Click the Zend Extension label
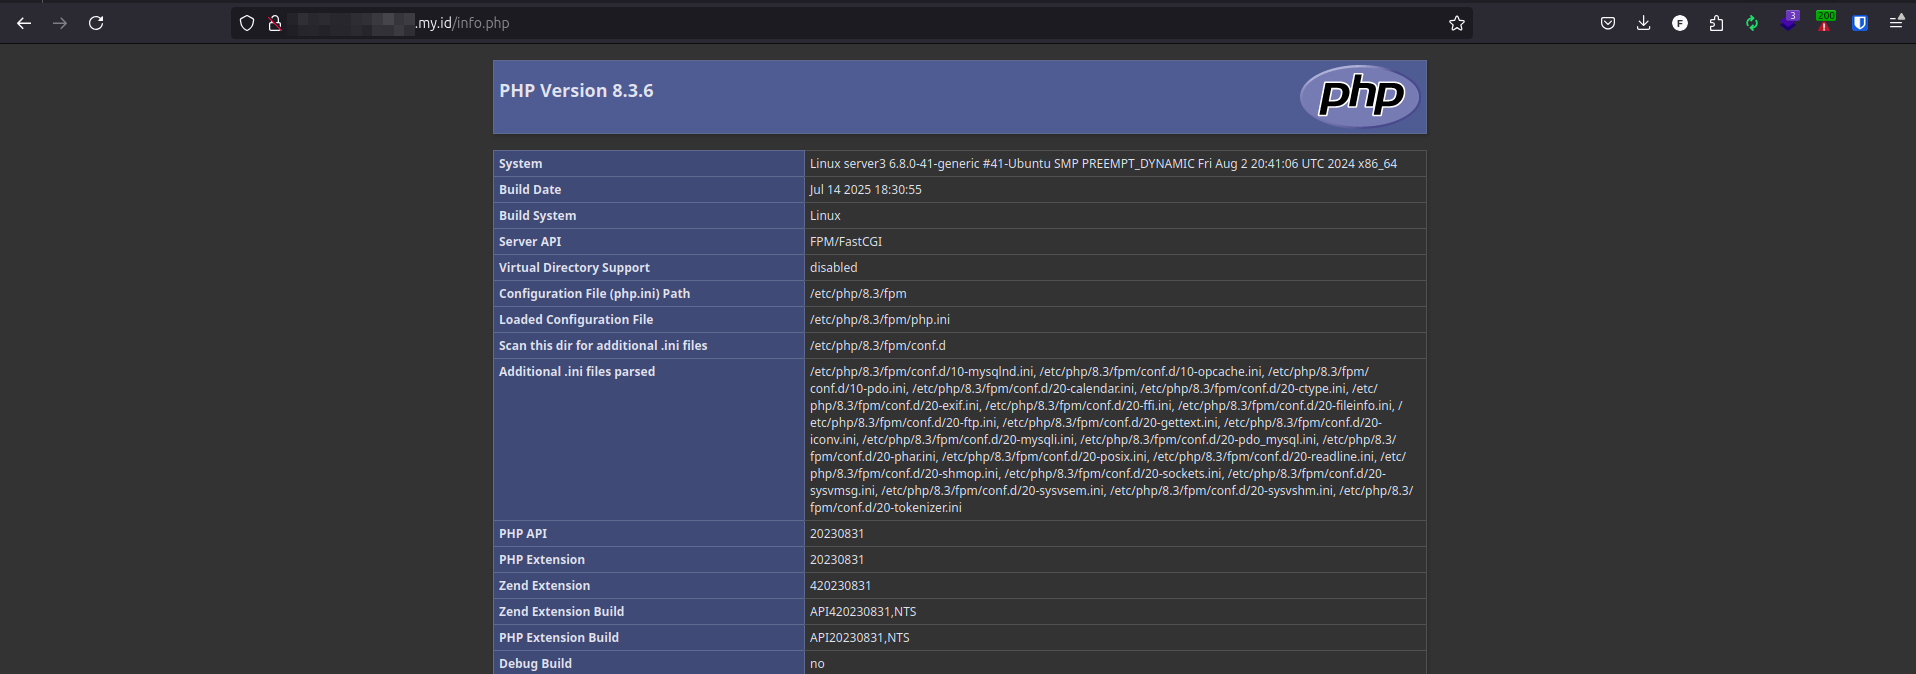Screen dimensions: 1916x674 [x=544, y=586]
